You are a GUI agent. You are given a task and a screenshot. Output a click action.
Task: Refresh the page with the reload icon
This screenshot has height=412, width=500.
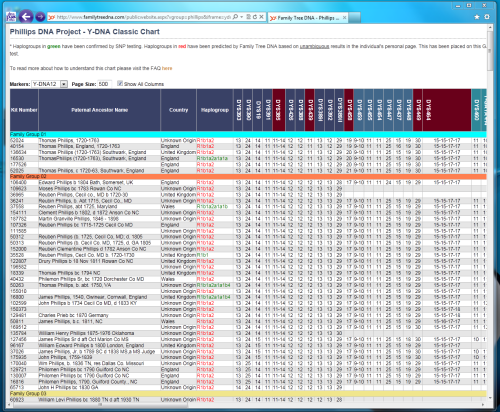tap(255, 17)
